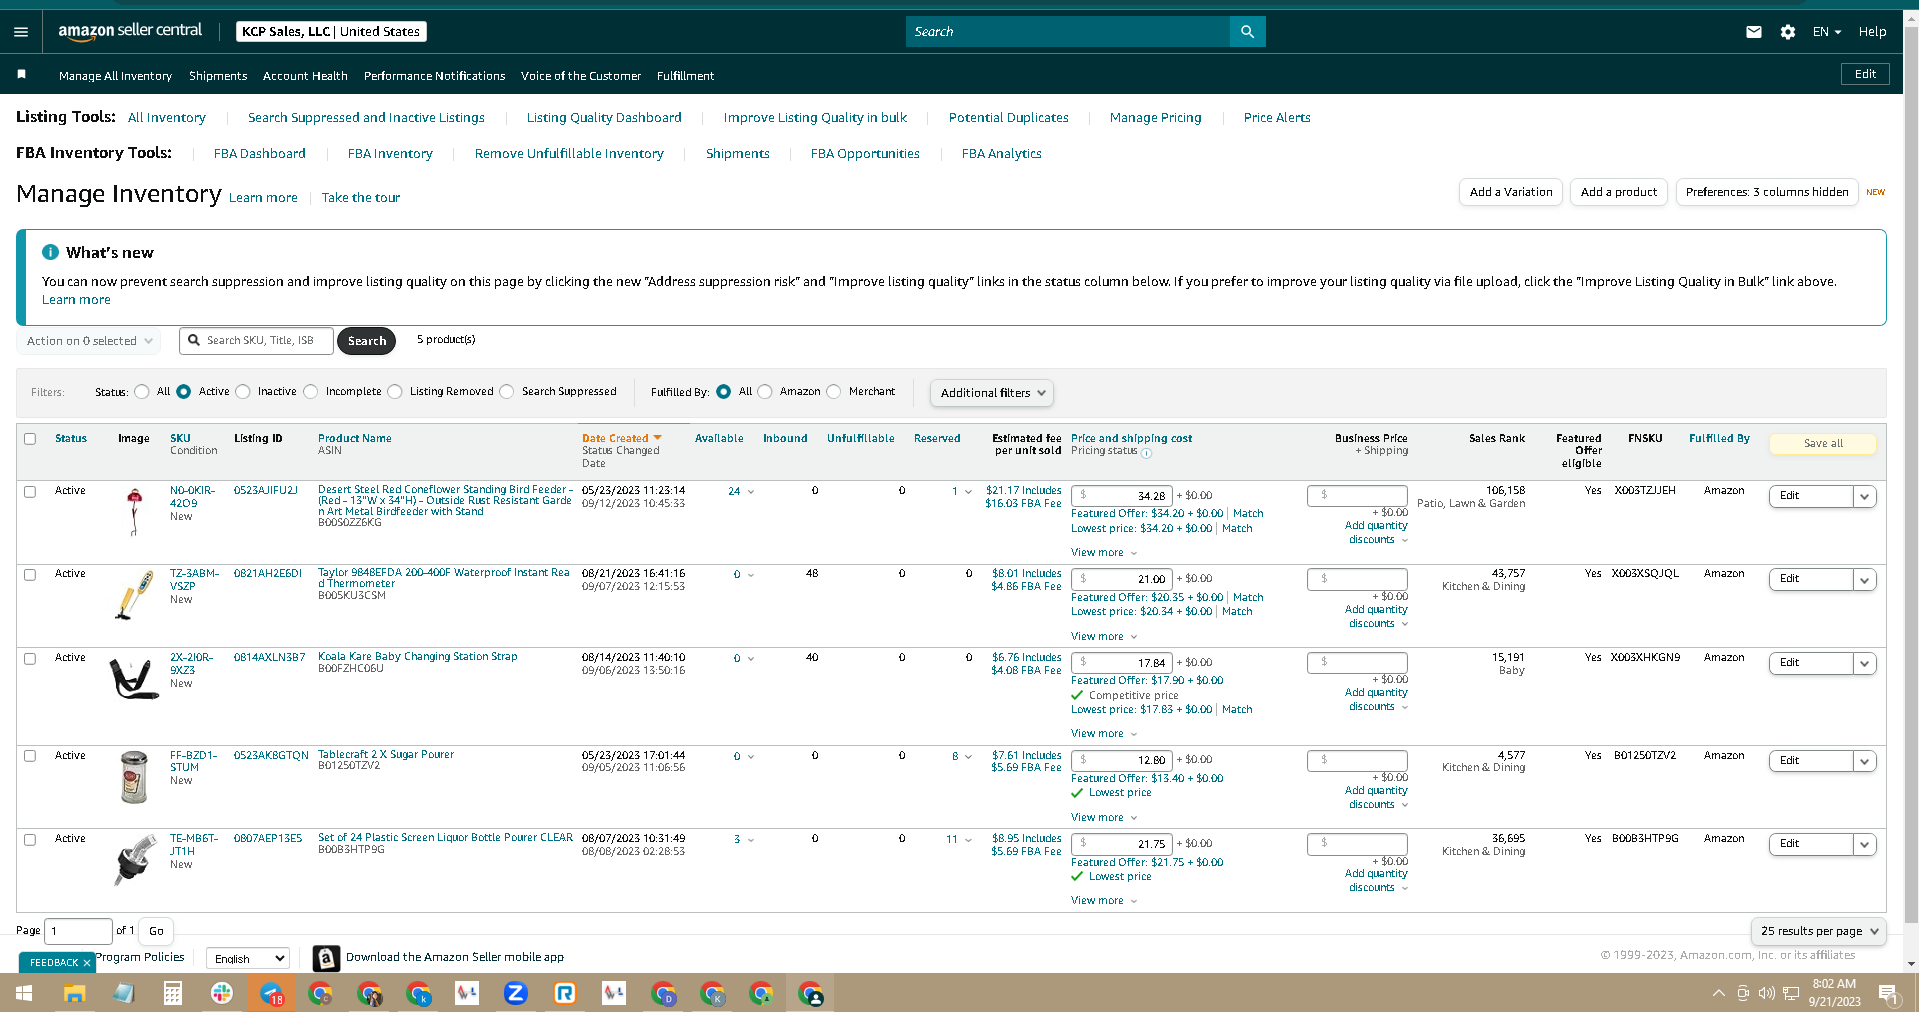Open the Notepad icon in the taskbar
The height and width of the screenshot is (1012, 1919).
point(124,993)
